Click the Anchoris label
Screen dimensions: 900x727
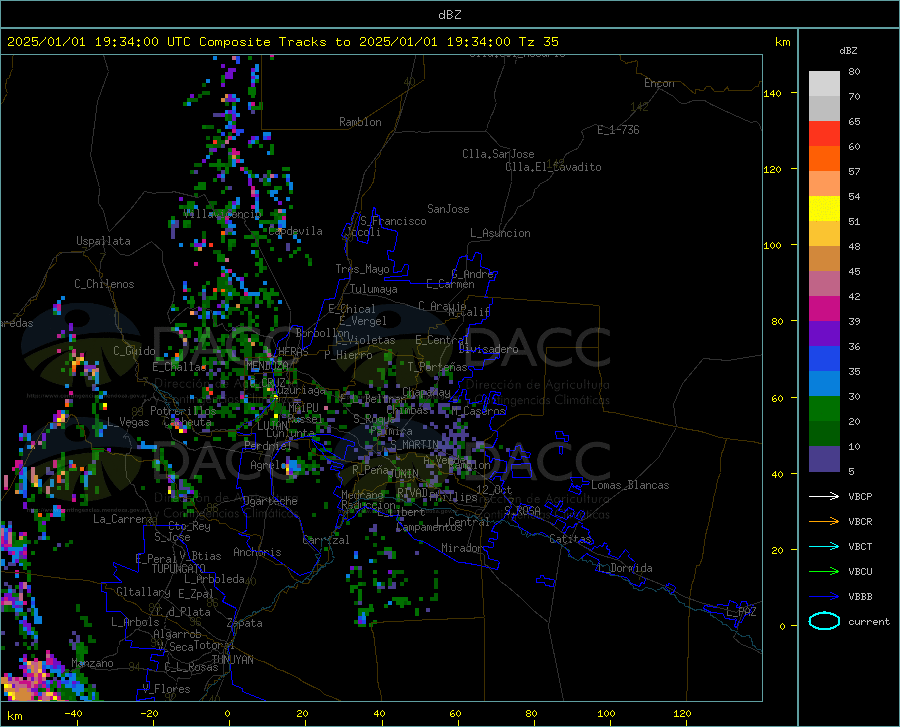tap(257, 552)
